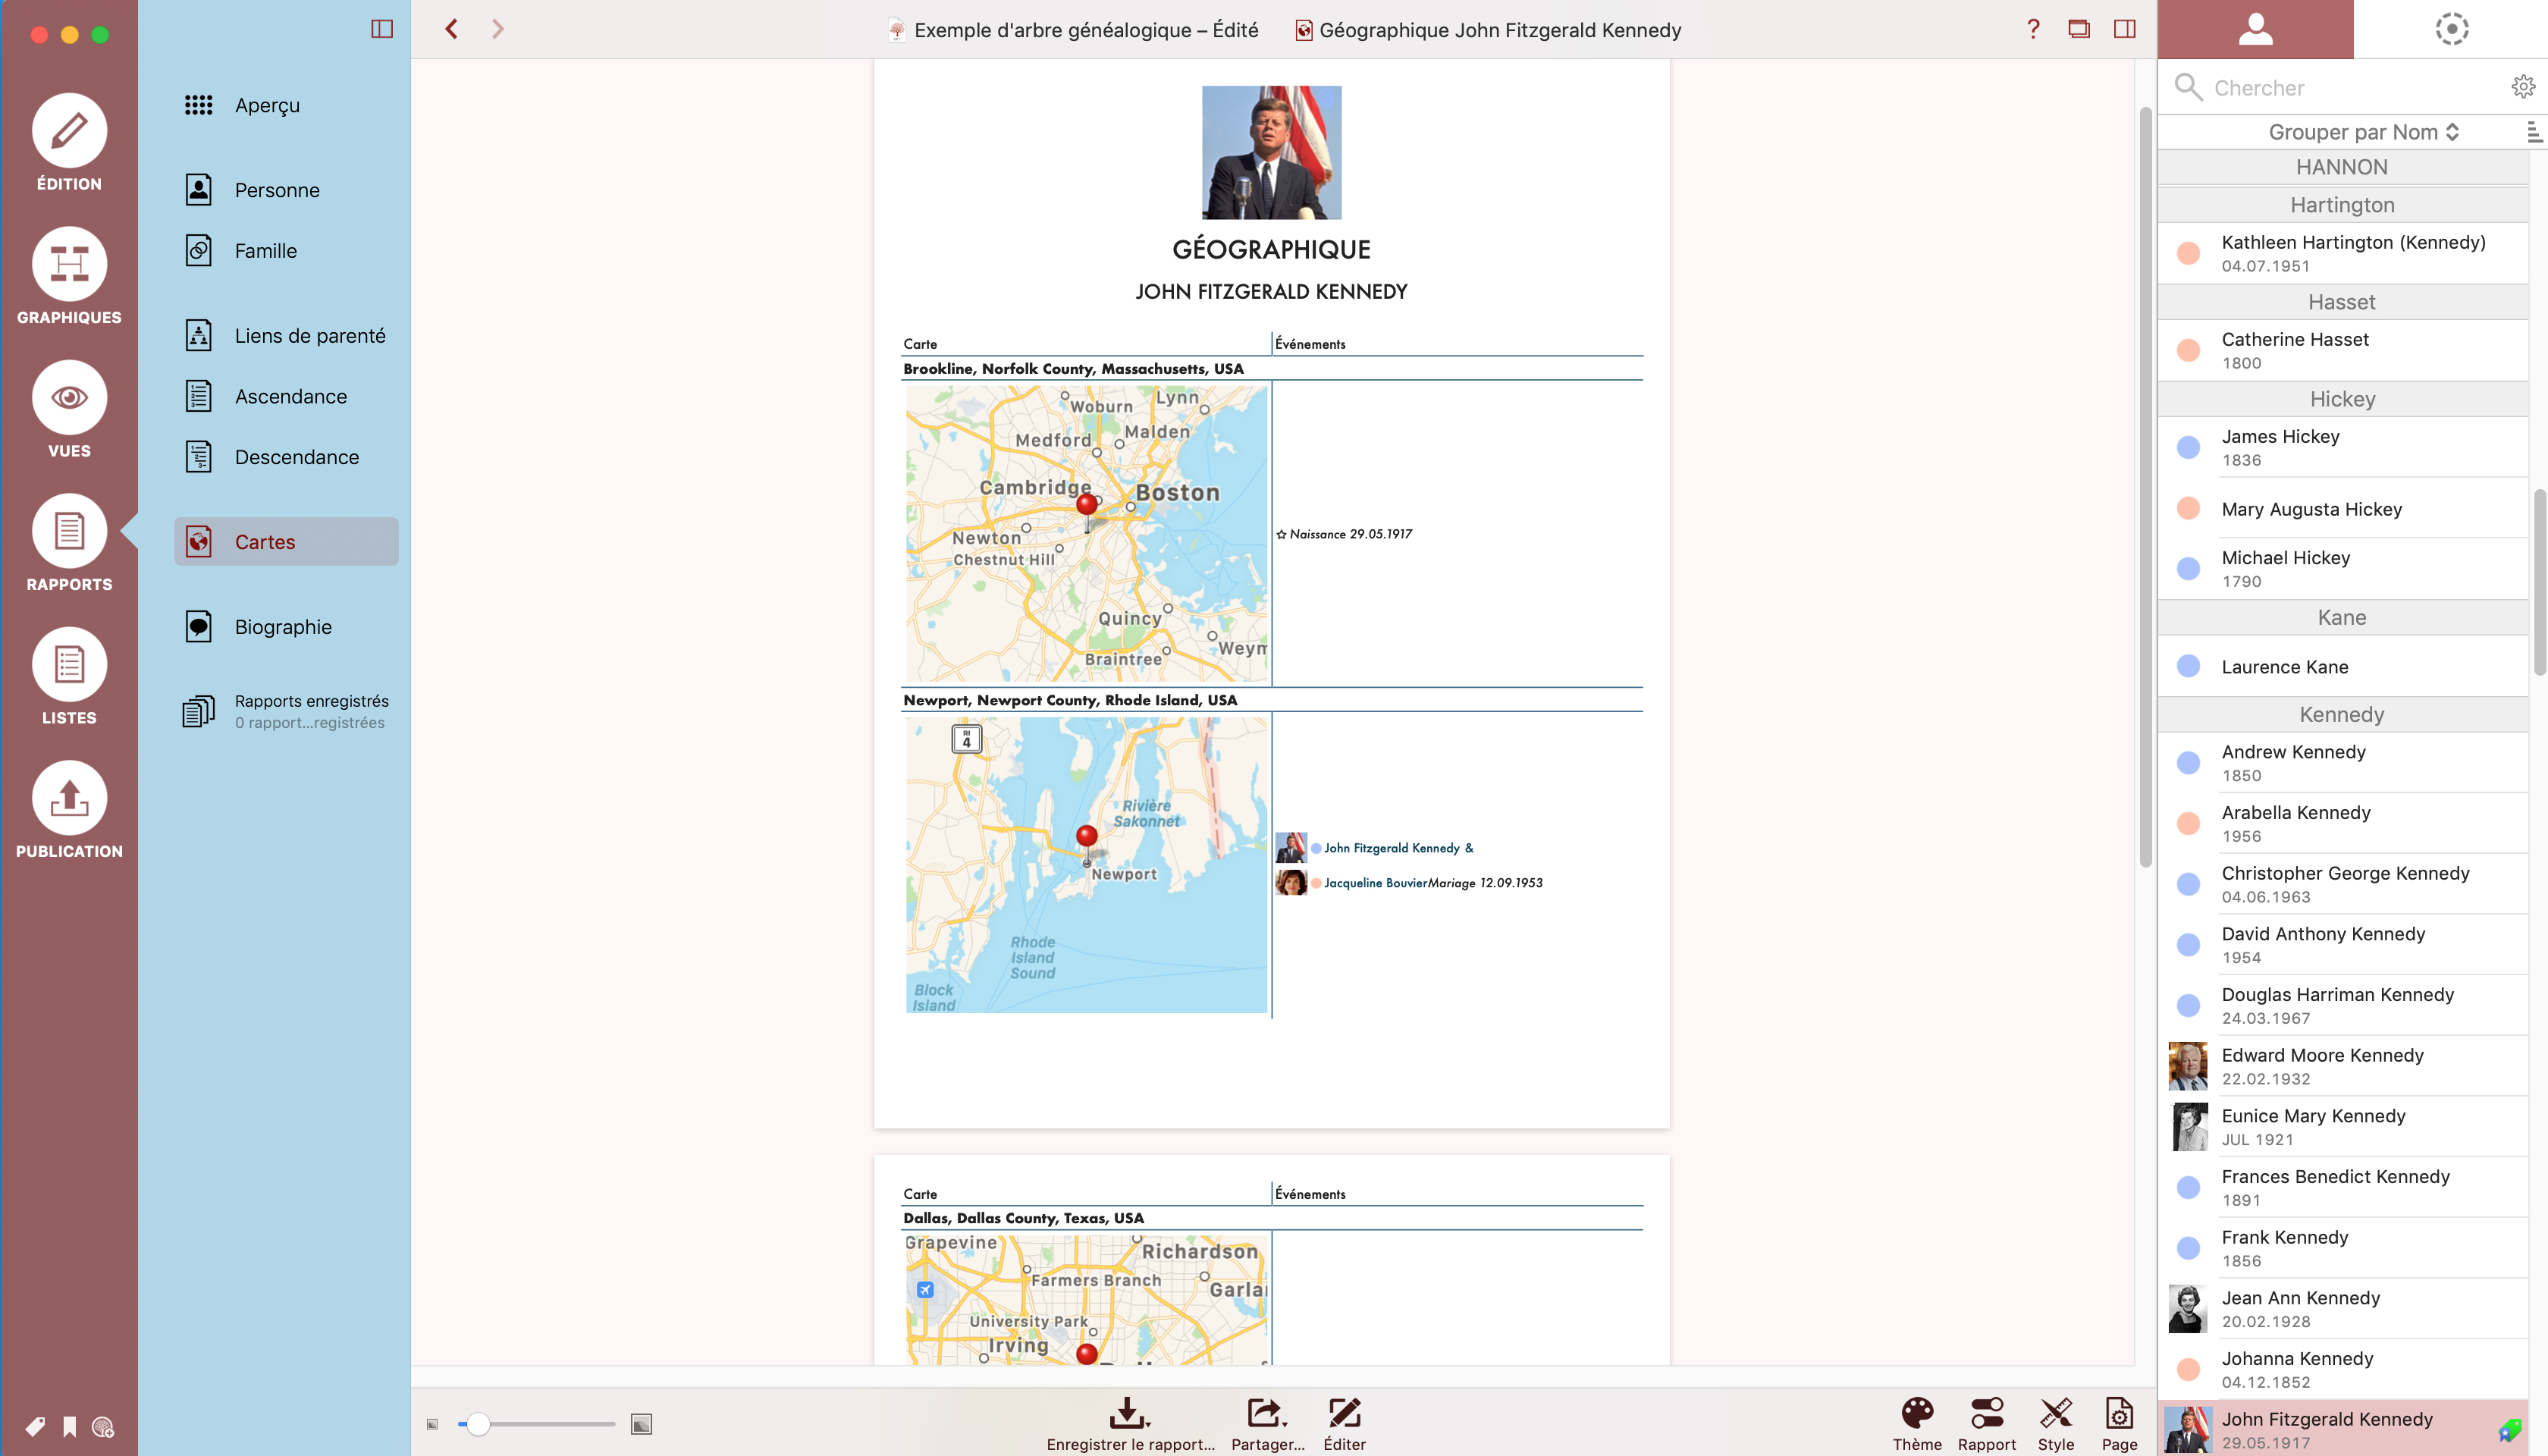Viewport: 2548px width, 1456px height.
Task: Select Arabella Kennedy in the list
Action: 2342,824
